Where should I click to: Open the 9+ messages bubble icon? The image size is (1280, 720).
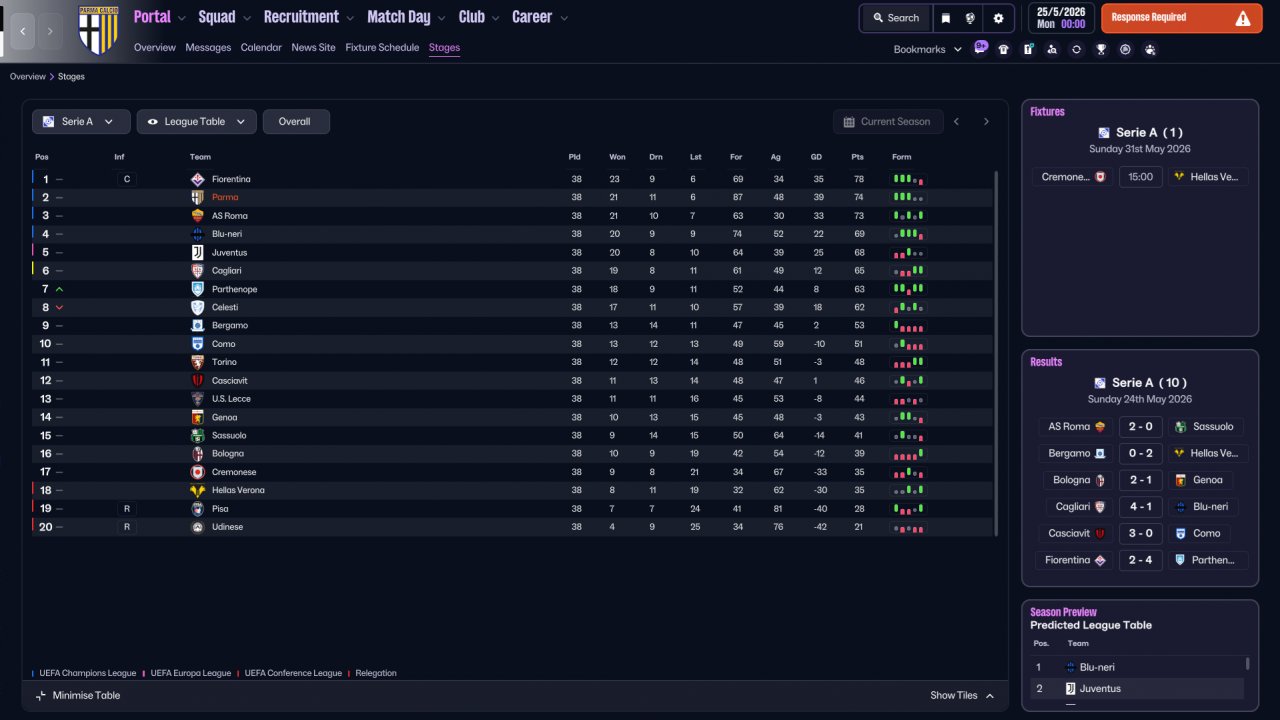[981, 47]
